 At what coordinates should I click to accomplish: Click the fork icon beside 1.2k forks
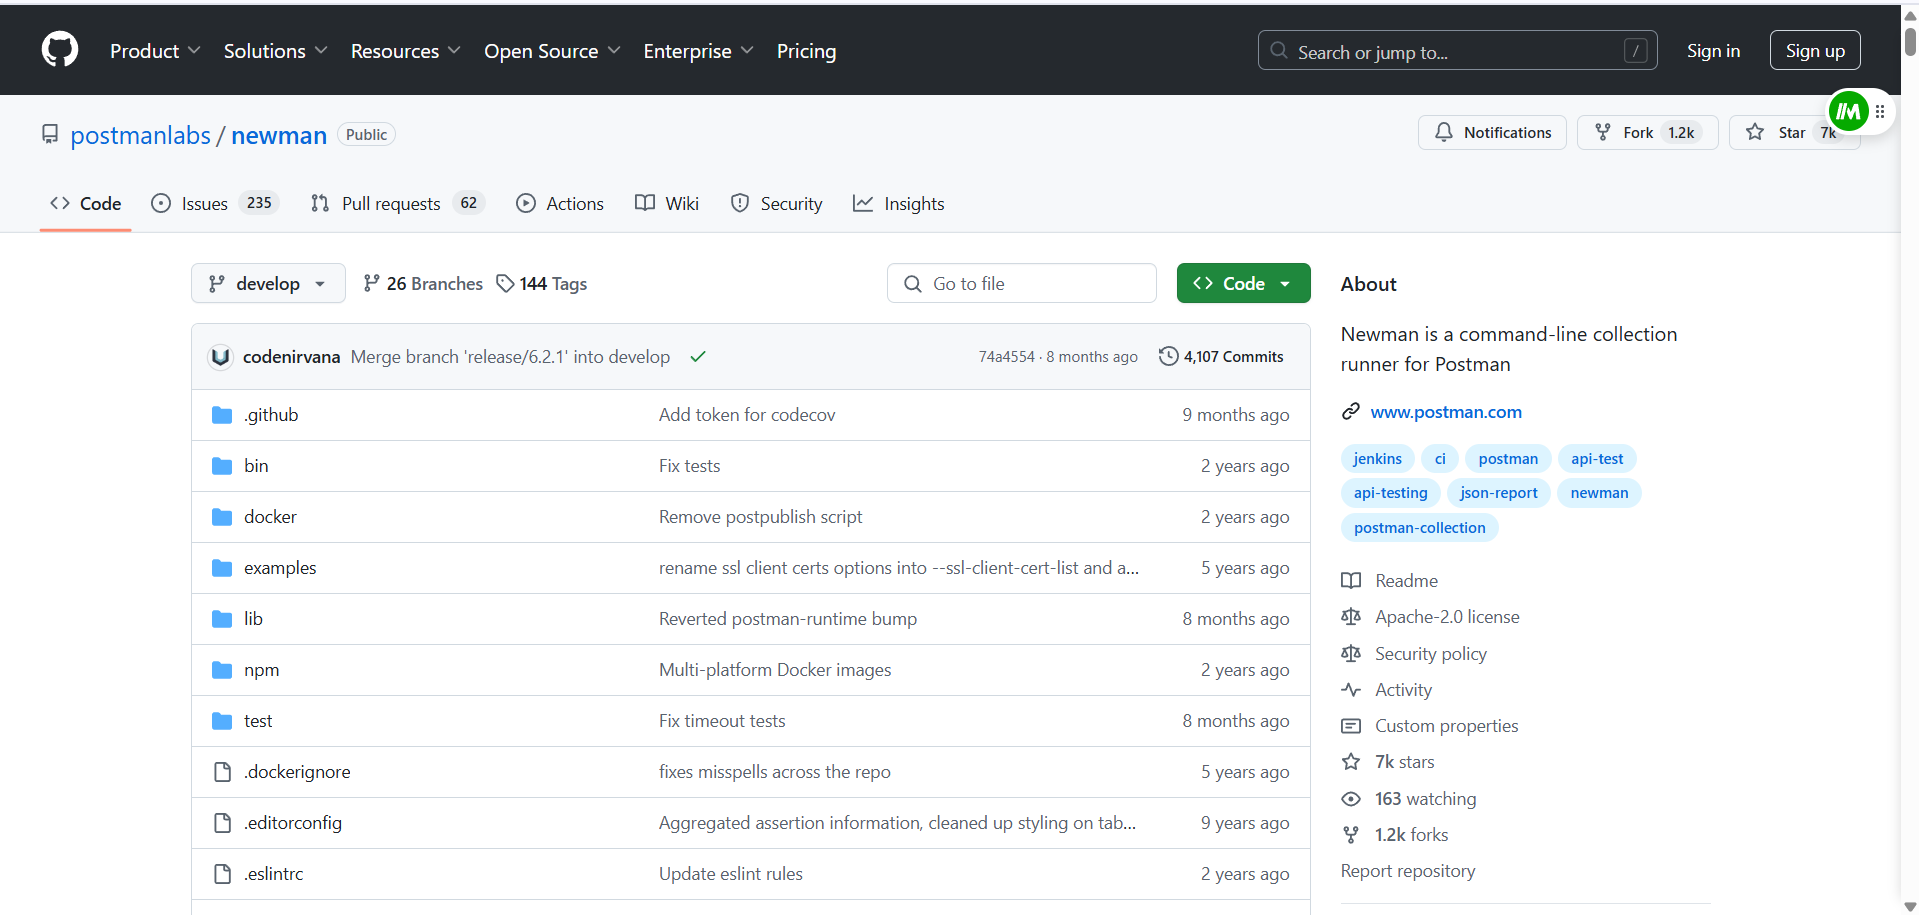[x=1351, y=835]
